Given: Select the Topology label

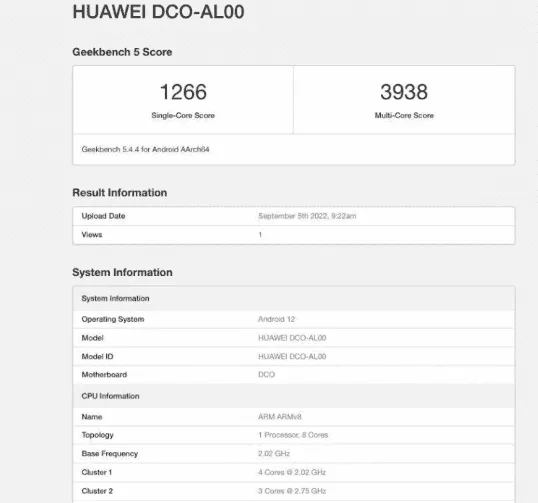Looking at the screenshot, I should [97, 435].
